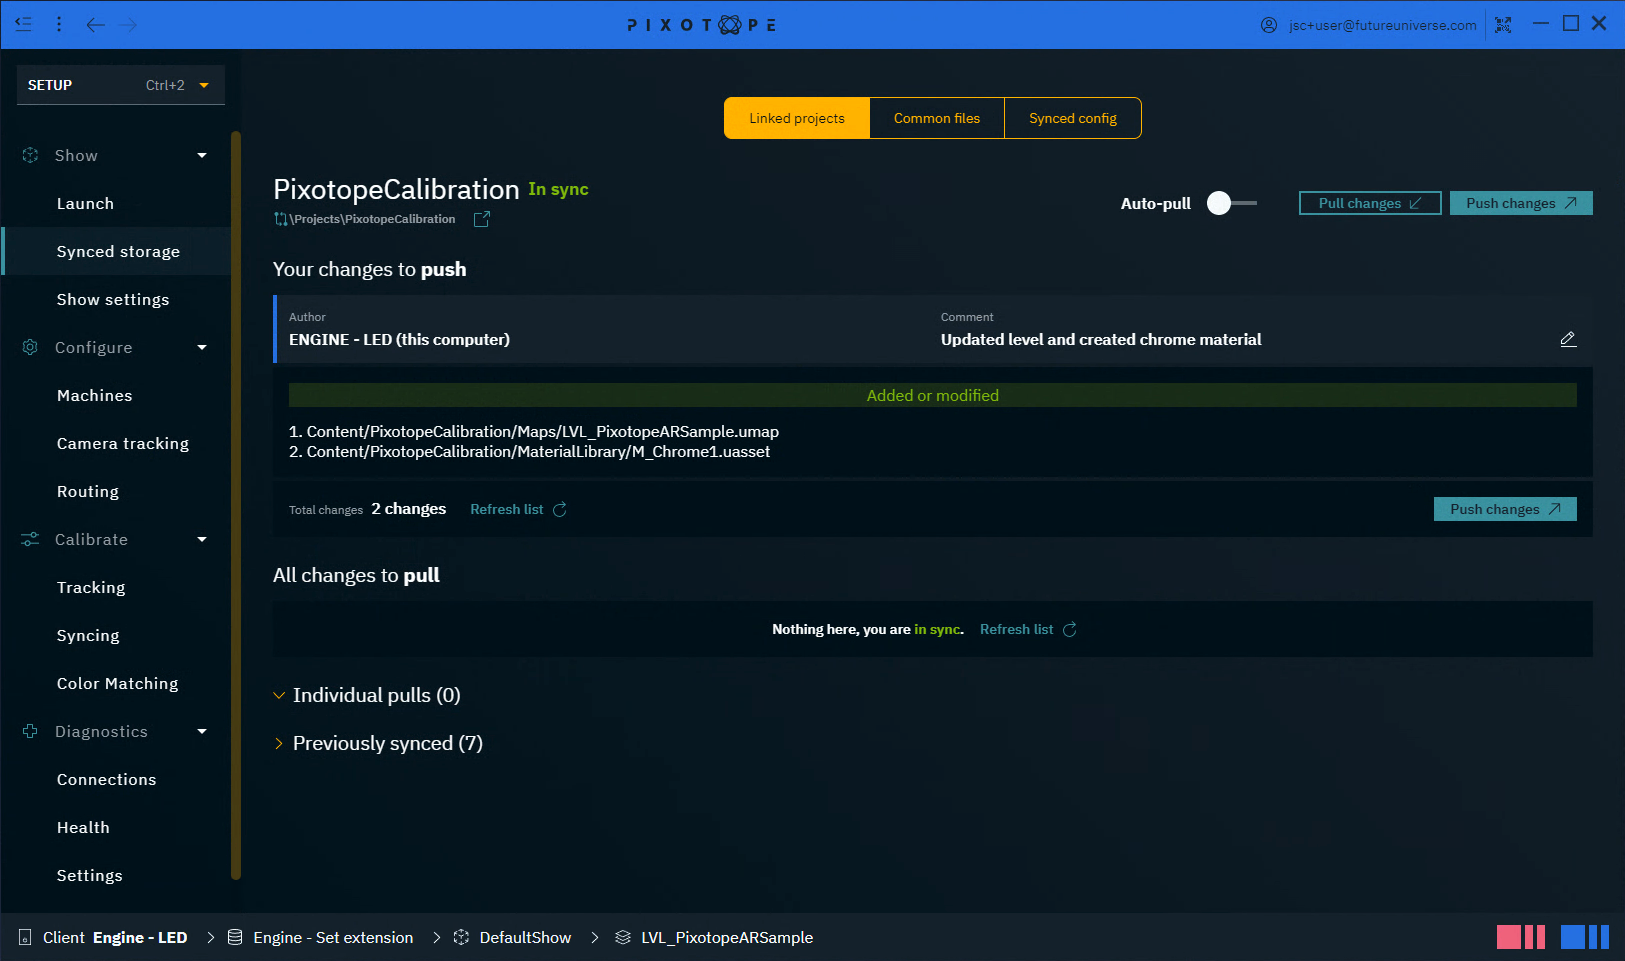This screenshot has height=961, width=1625.
Task: Click the level layers icon in status bar
Action: (x=623, y=937)
